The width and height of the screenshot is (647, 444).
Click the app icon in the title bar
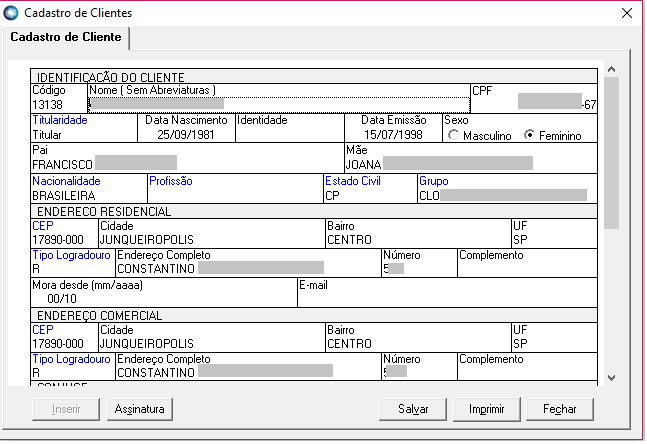pyautogui.click(x=11, y=13)
